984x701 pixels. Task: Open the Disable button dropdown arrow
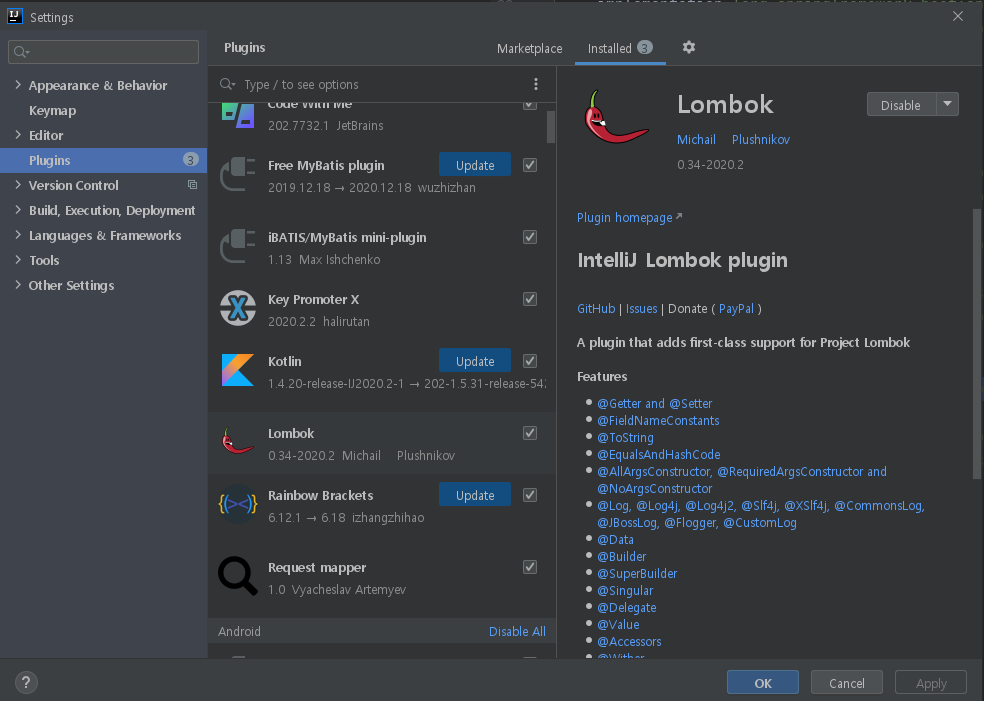948,104
